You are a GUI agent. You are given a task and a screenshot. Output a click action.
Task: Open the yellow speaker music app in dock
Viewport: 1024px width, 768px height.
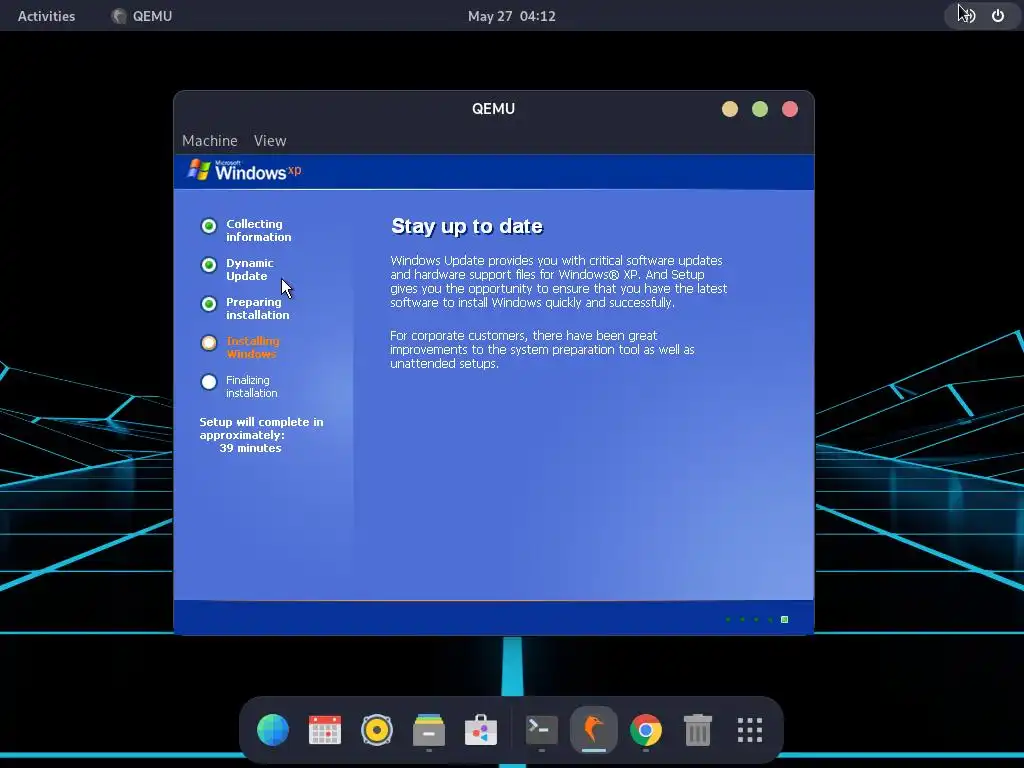(x=377, y=729)
